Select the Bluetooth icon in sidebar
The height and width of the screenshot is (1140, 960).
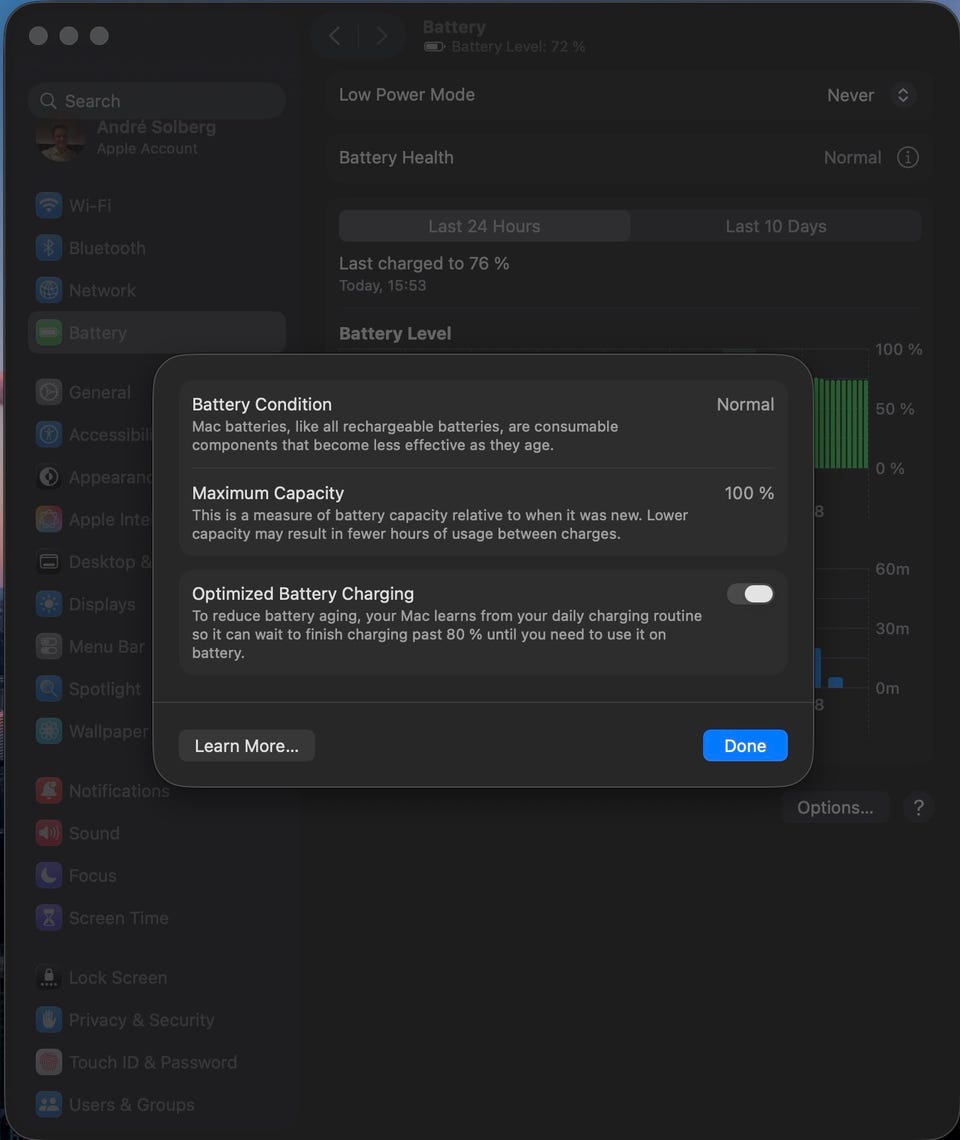point(49,248)
